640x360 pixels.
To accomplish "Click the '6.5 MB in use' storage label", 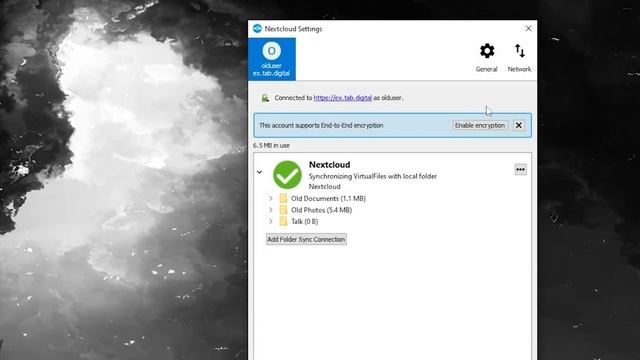I will pyautogui.click(x=271, y=145).
